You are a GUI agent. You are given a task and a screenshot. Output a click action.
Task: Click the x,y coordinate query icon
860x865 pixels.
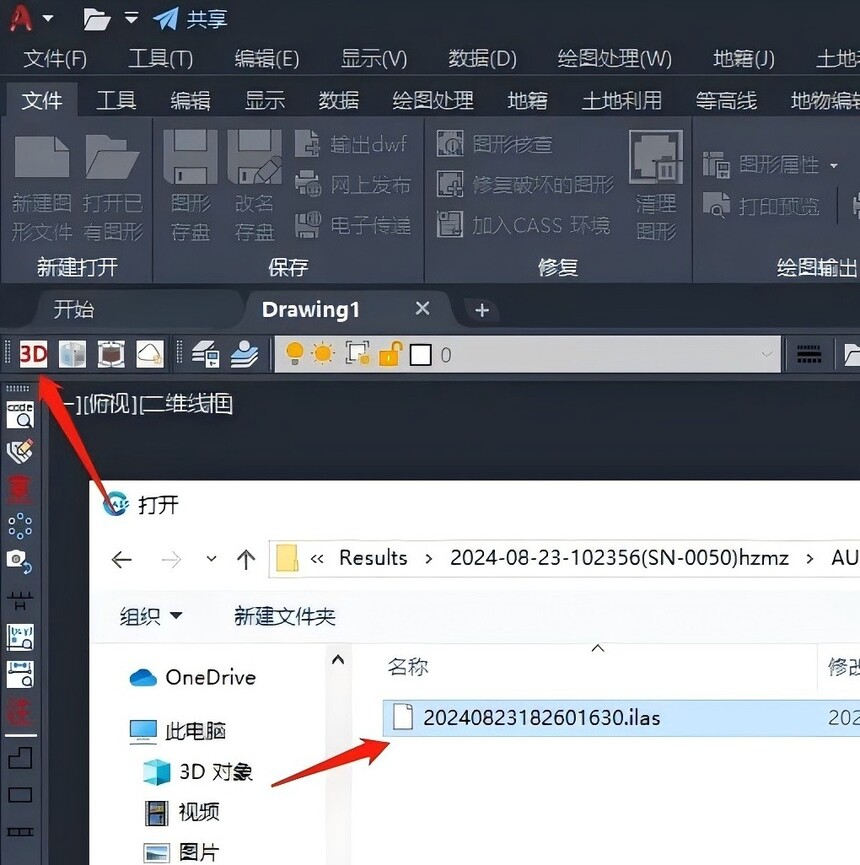(x=20, y=637)
